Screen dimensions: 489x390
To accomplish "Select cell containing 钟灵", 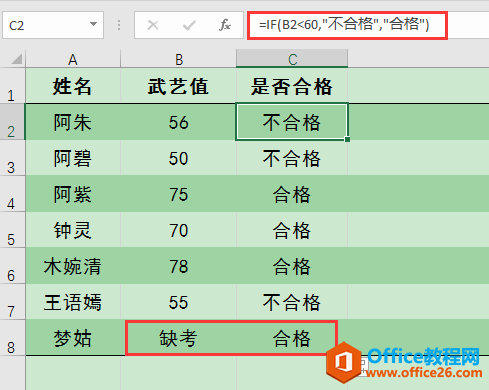I will (x=73, y=230).
